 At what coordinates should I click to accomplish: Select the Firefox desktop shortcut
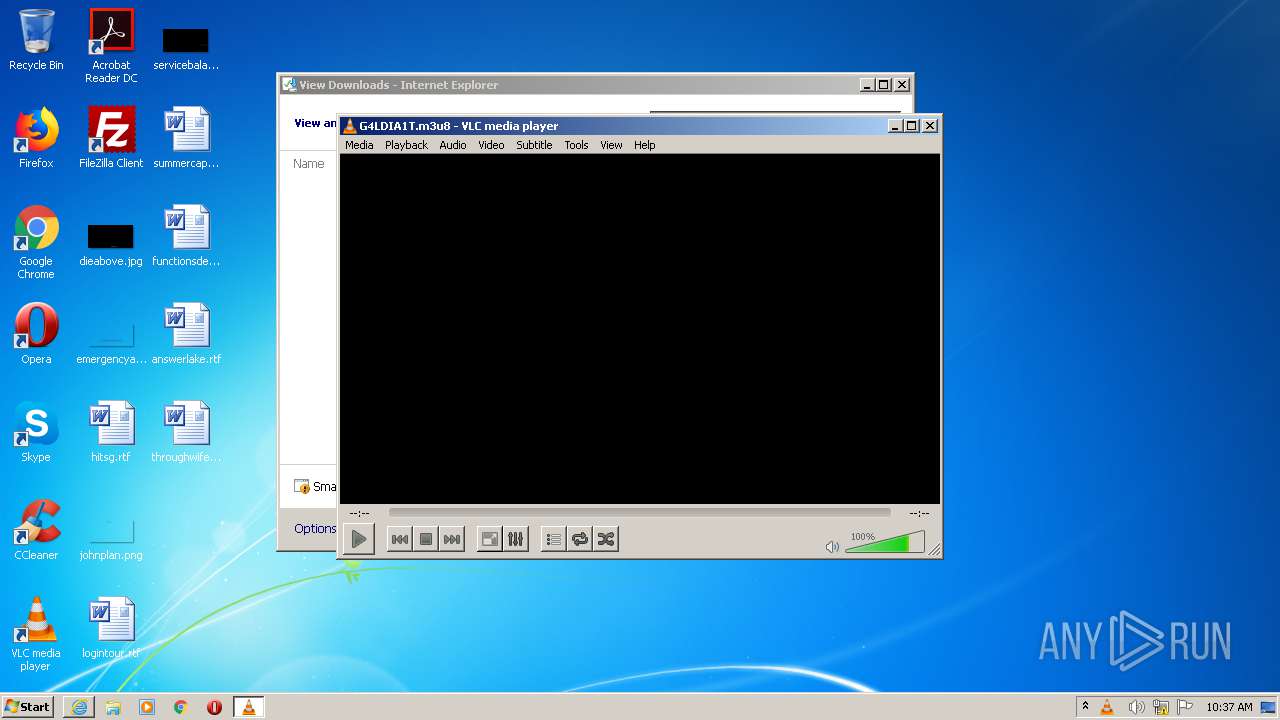coord(36,138)
